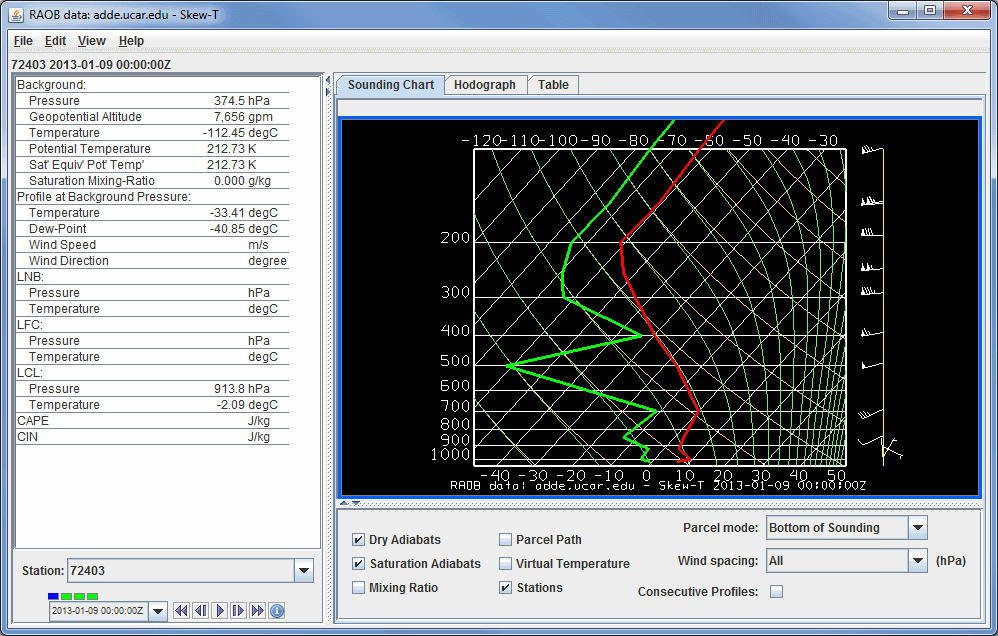The width and height of the screenshot is (998, 636).
Task: Disable the Dry Adiabats checkbox
Action: point(359,540)
